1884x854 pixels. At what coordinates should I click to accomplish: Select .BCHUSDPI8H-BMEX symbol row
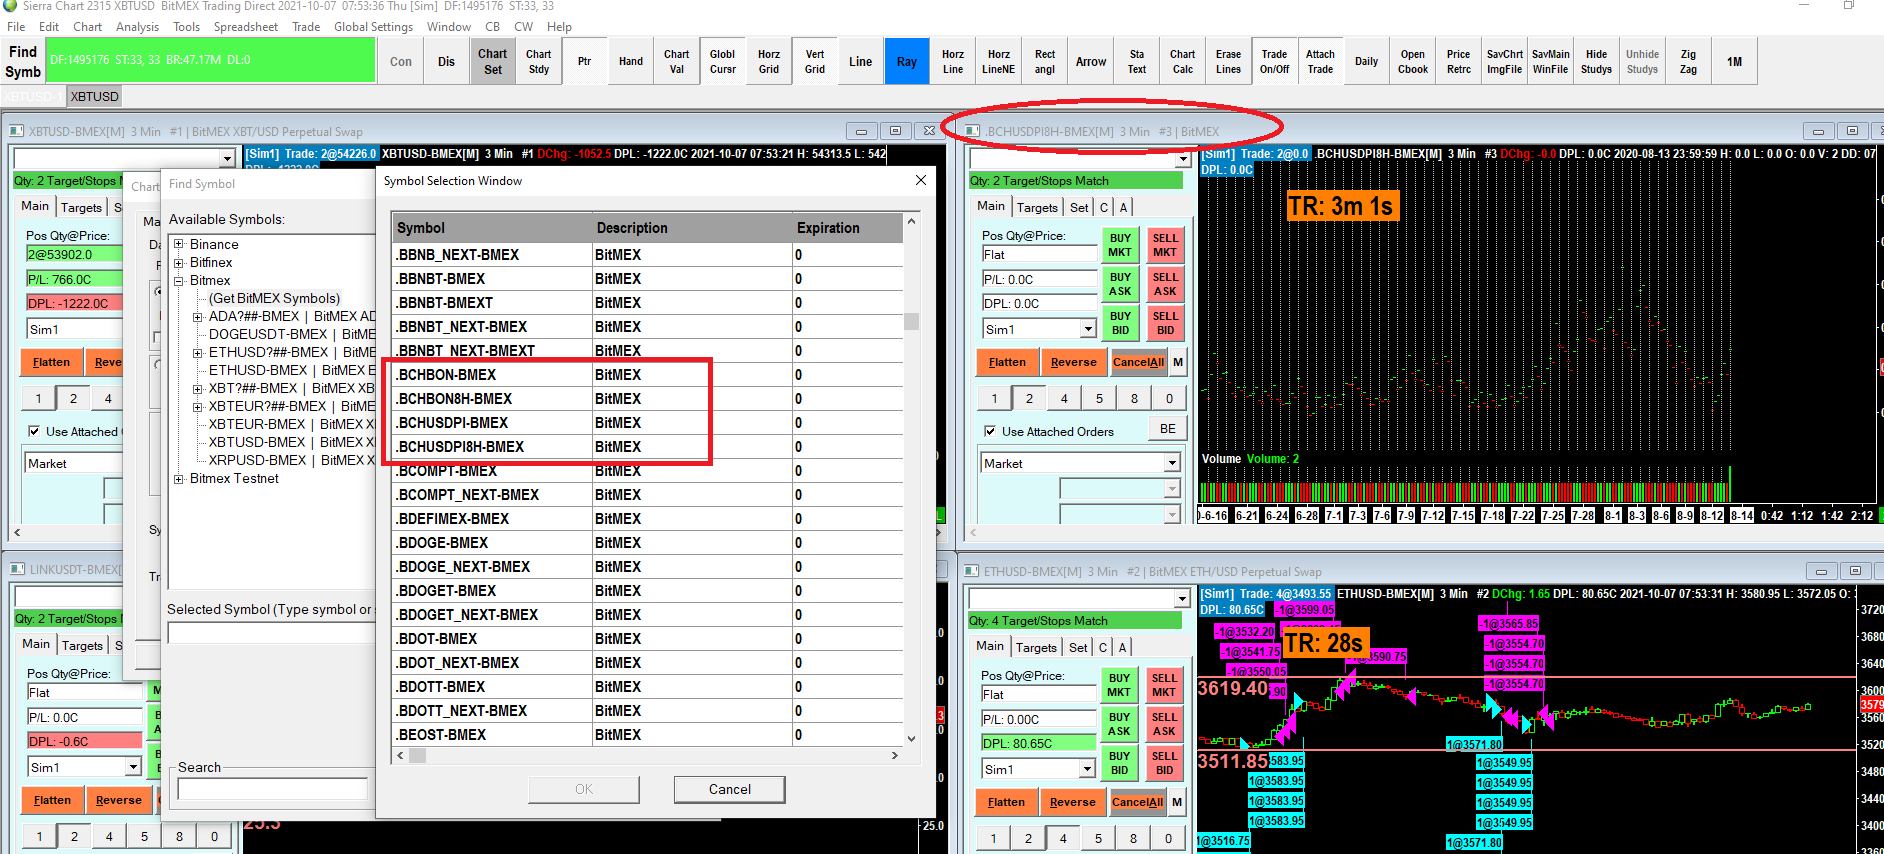tap(461, 447)
